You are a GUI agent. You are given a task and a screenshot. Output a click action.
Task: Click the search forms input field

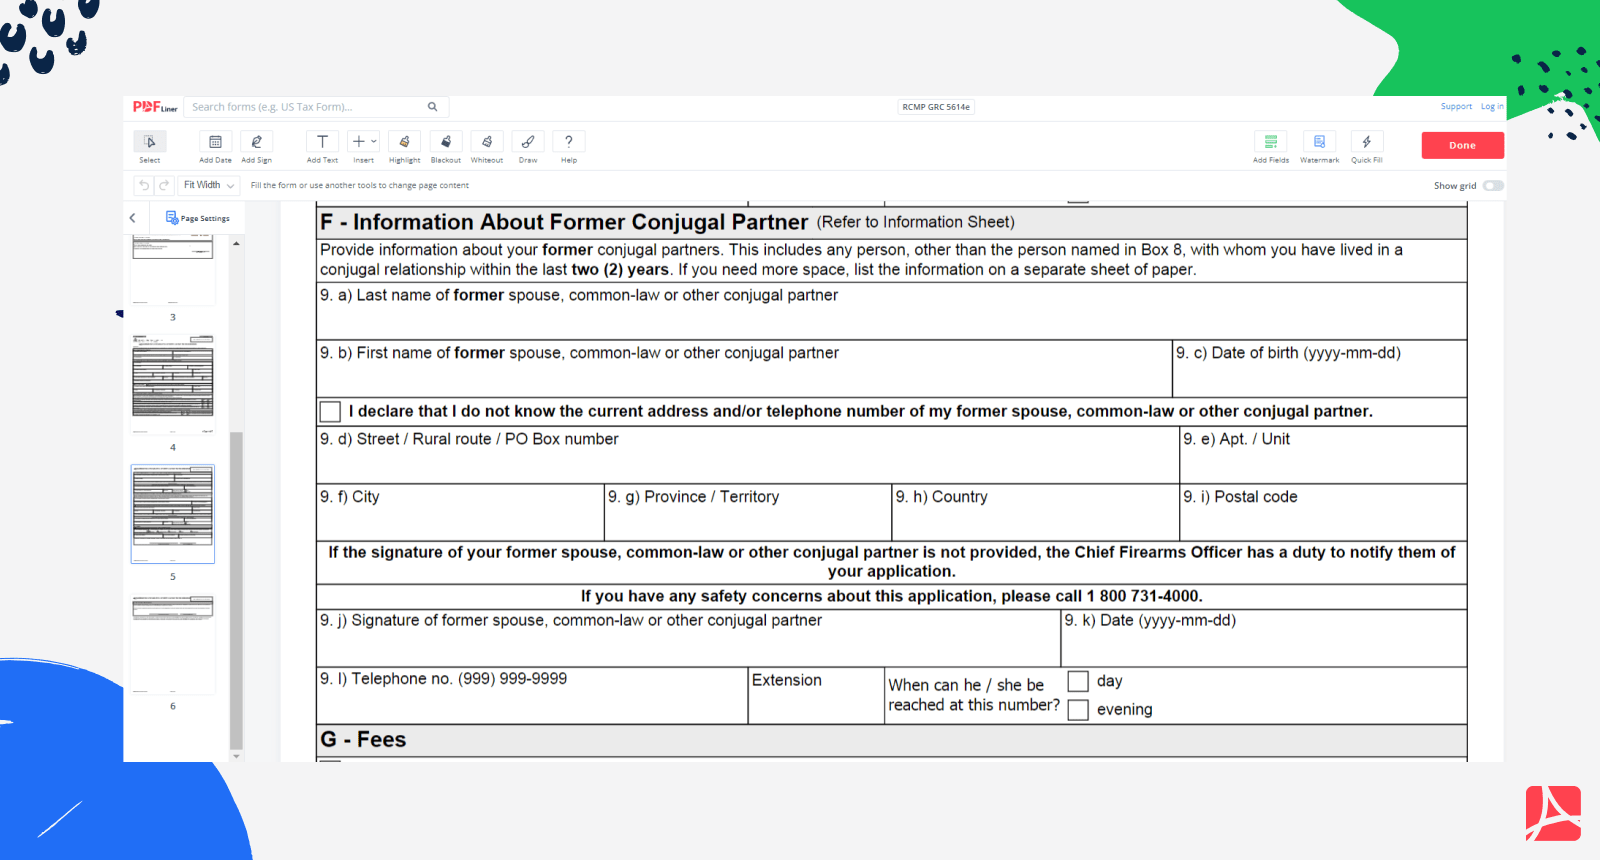click(308, 107)
